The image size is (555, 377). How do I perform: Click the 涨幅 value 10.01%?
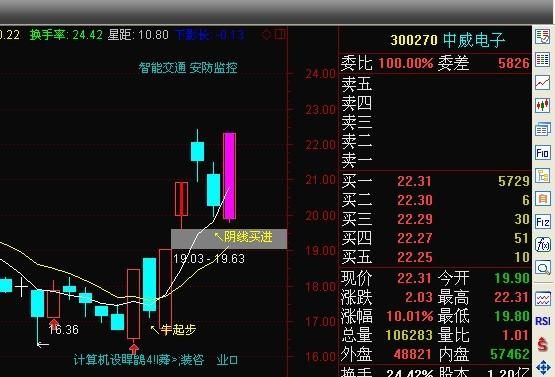[x=410, y=316]
